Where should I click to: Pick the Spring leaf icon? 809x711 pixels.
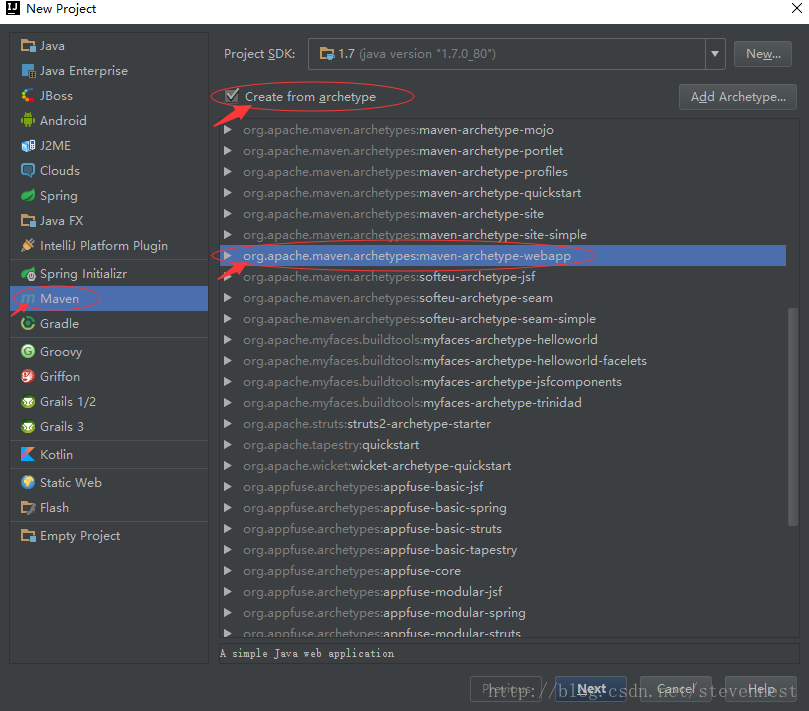pyautogui.click(x=28, y=196)
